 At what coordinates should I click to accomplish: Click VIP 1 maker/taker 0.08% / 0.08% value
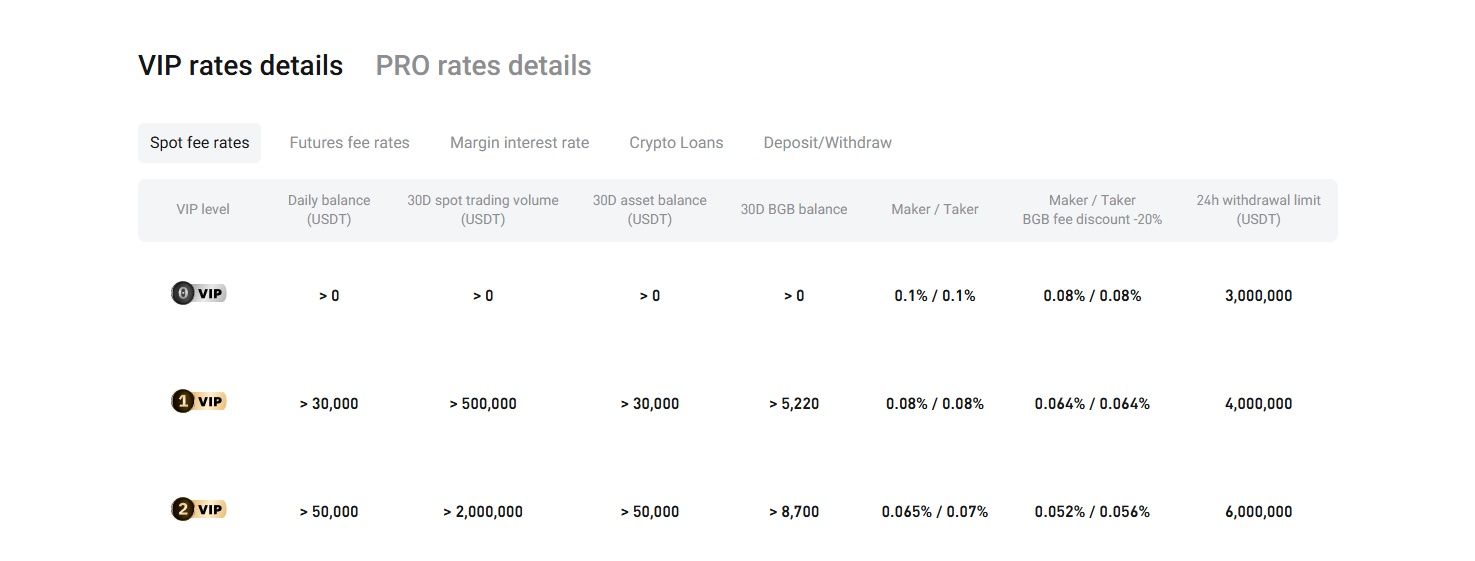(x=935, y=404)
